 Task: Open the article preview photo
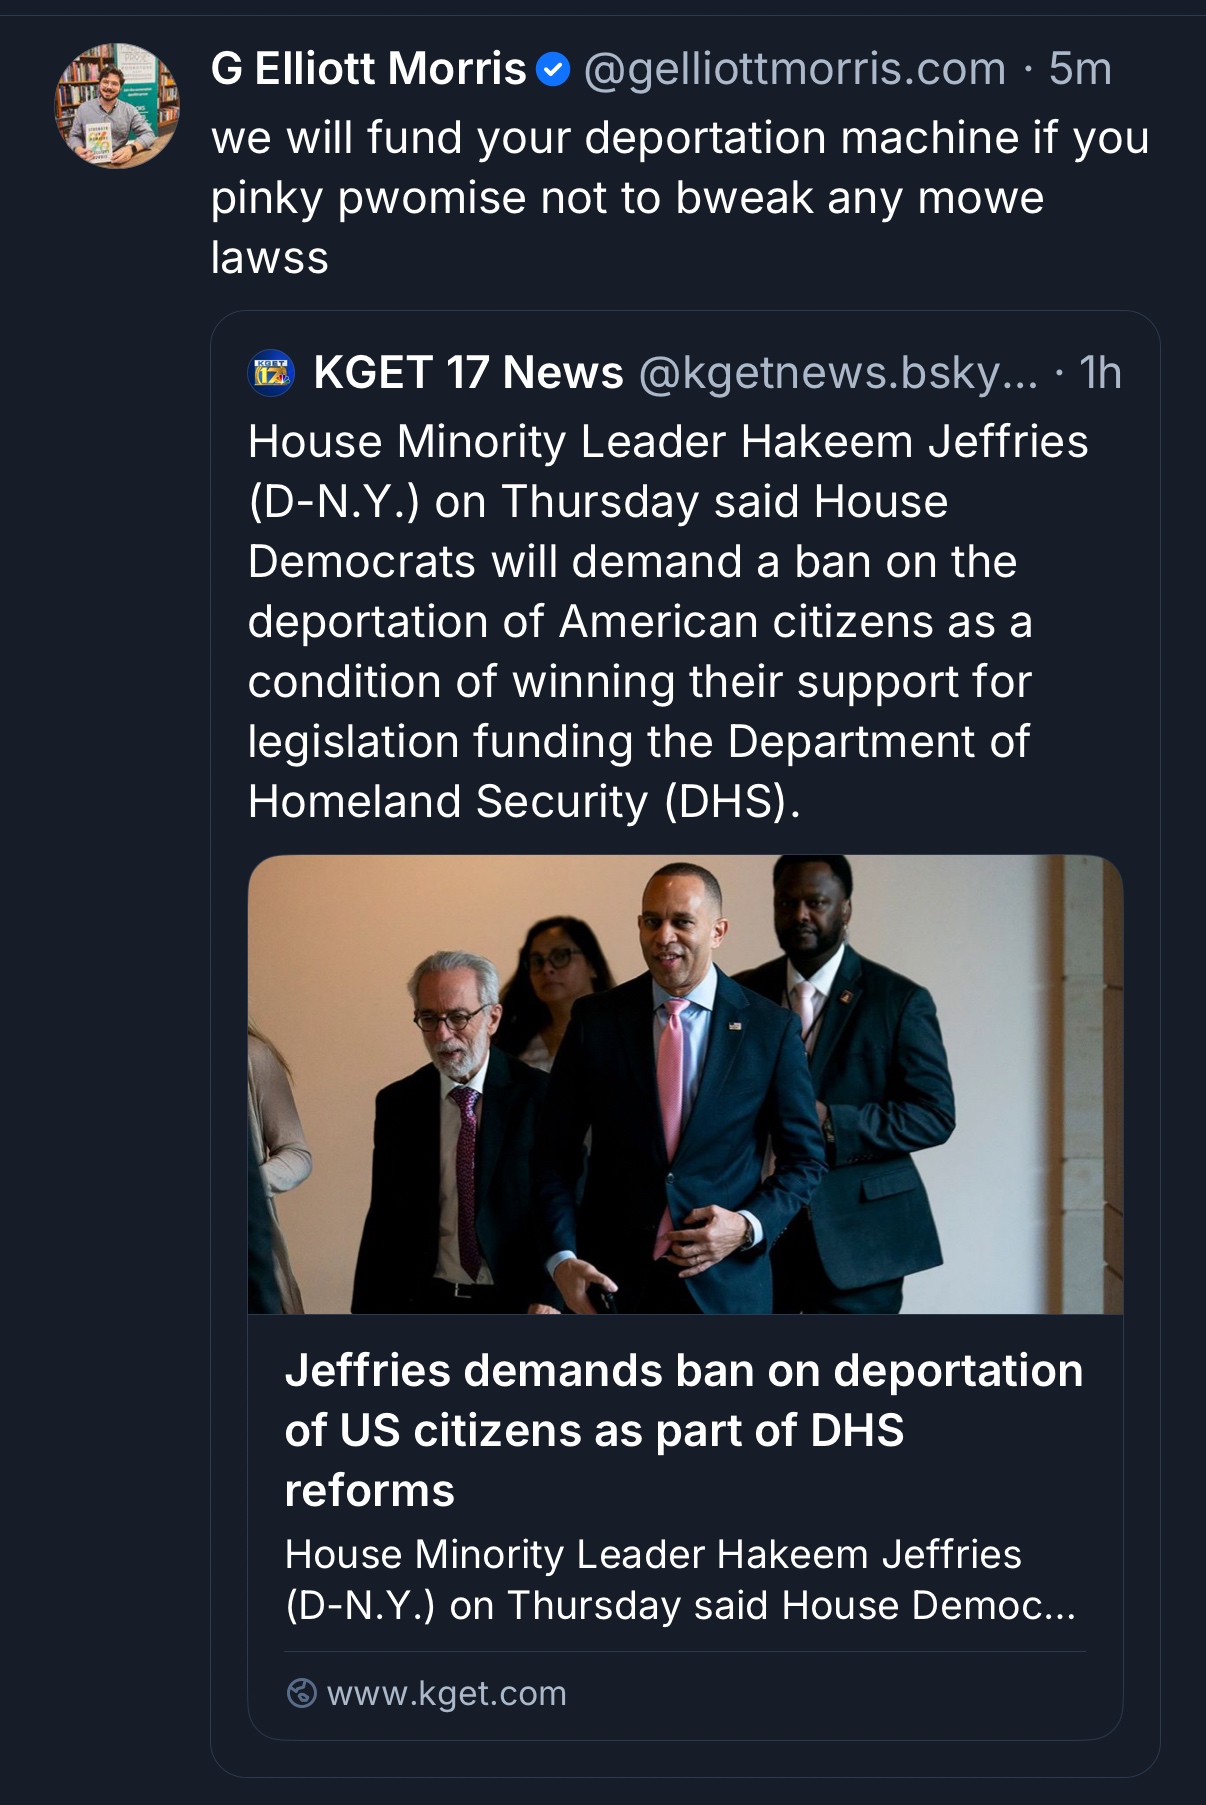coord(685,1084)
